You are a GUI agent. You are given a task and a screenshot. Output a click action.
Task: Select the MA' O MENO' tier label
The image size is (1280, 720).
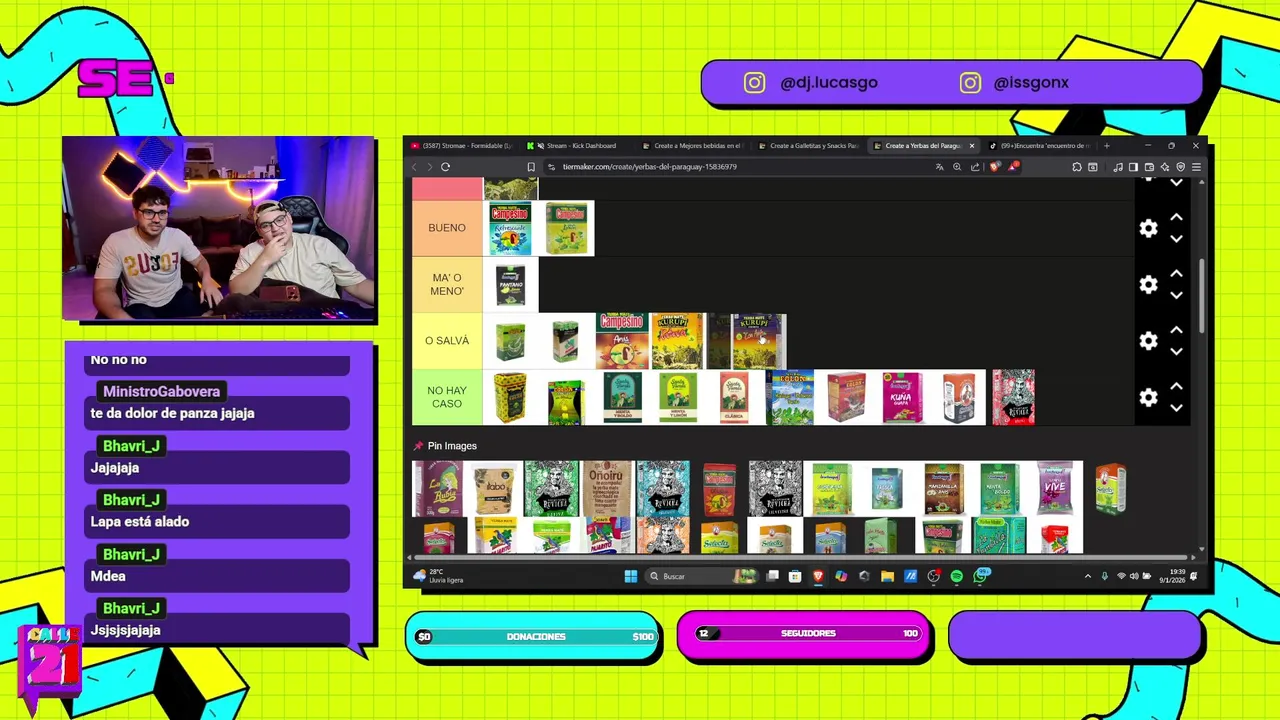click(x=447, y=284)
